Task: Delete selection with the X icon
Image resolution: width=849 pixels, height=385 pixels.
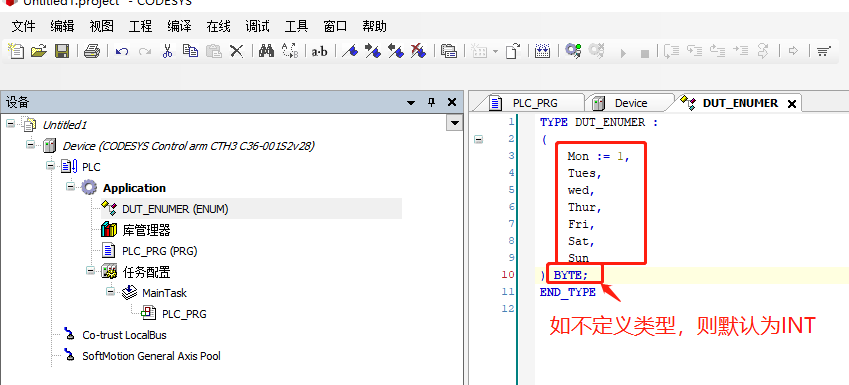Action: (x=237, y=51)
